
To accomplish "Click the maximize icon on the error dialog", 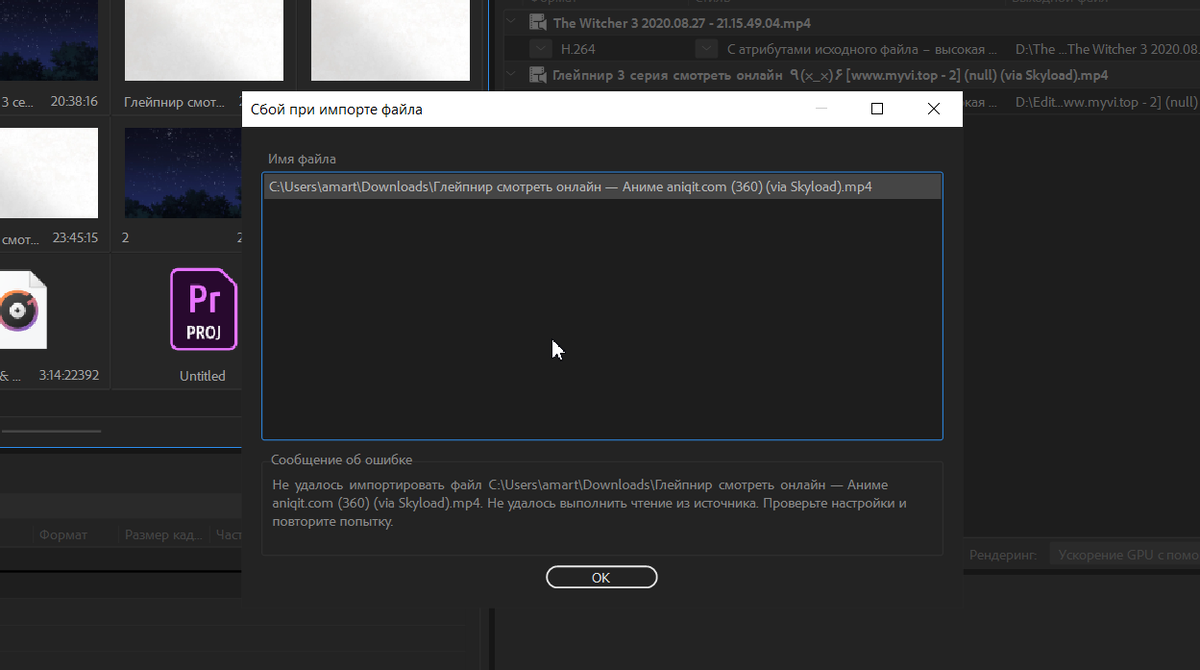I will 877,108.
